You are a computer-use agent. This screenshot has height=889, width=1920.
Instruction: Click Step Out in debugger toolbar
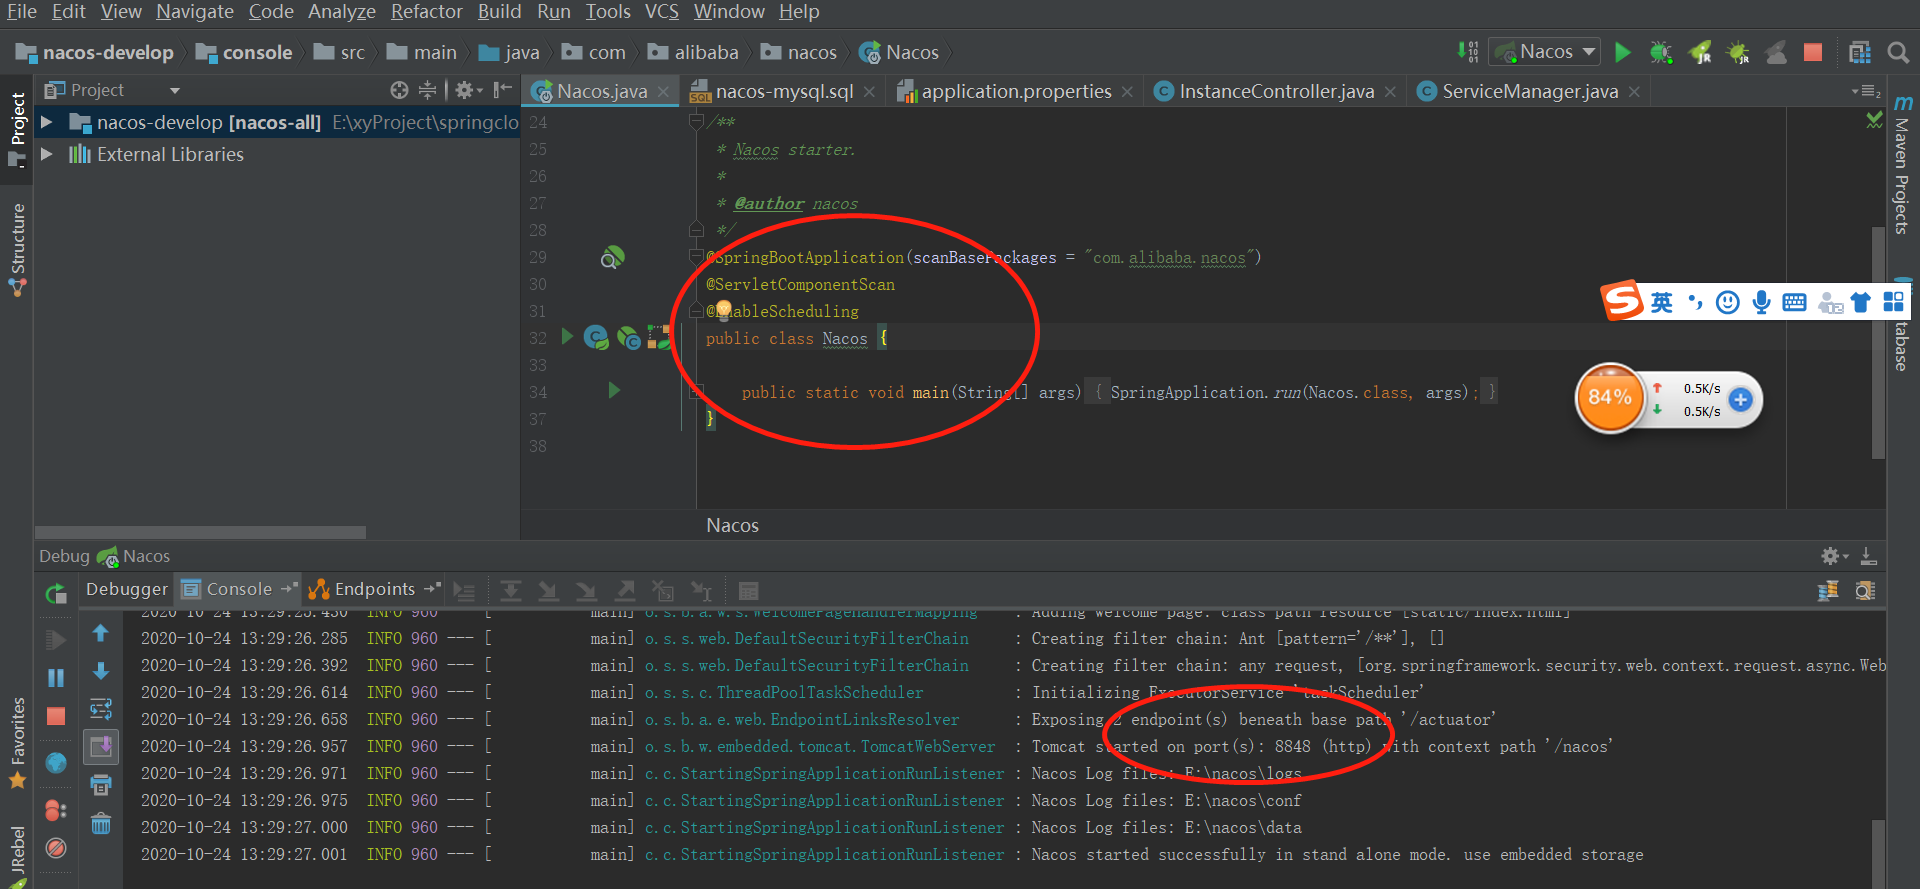point(625,591)
